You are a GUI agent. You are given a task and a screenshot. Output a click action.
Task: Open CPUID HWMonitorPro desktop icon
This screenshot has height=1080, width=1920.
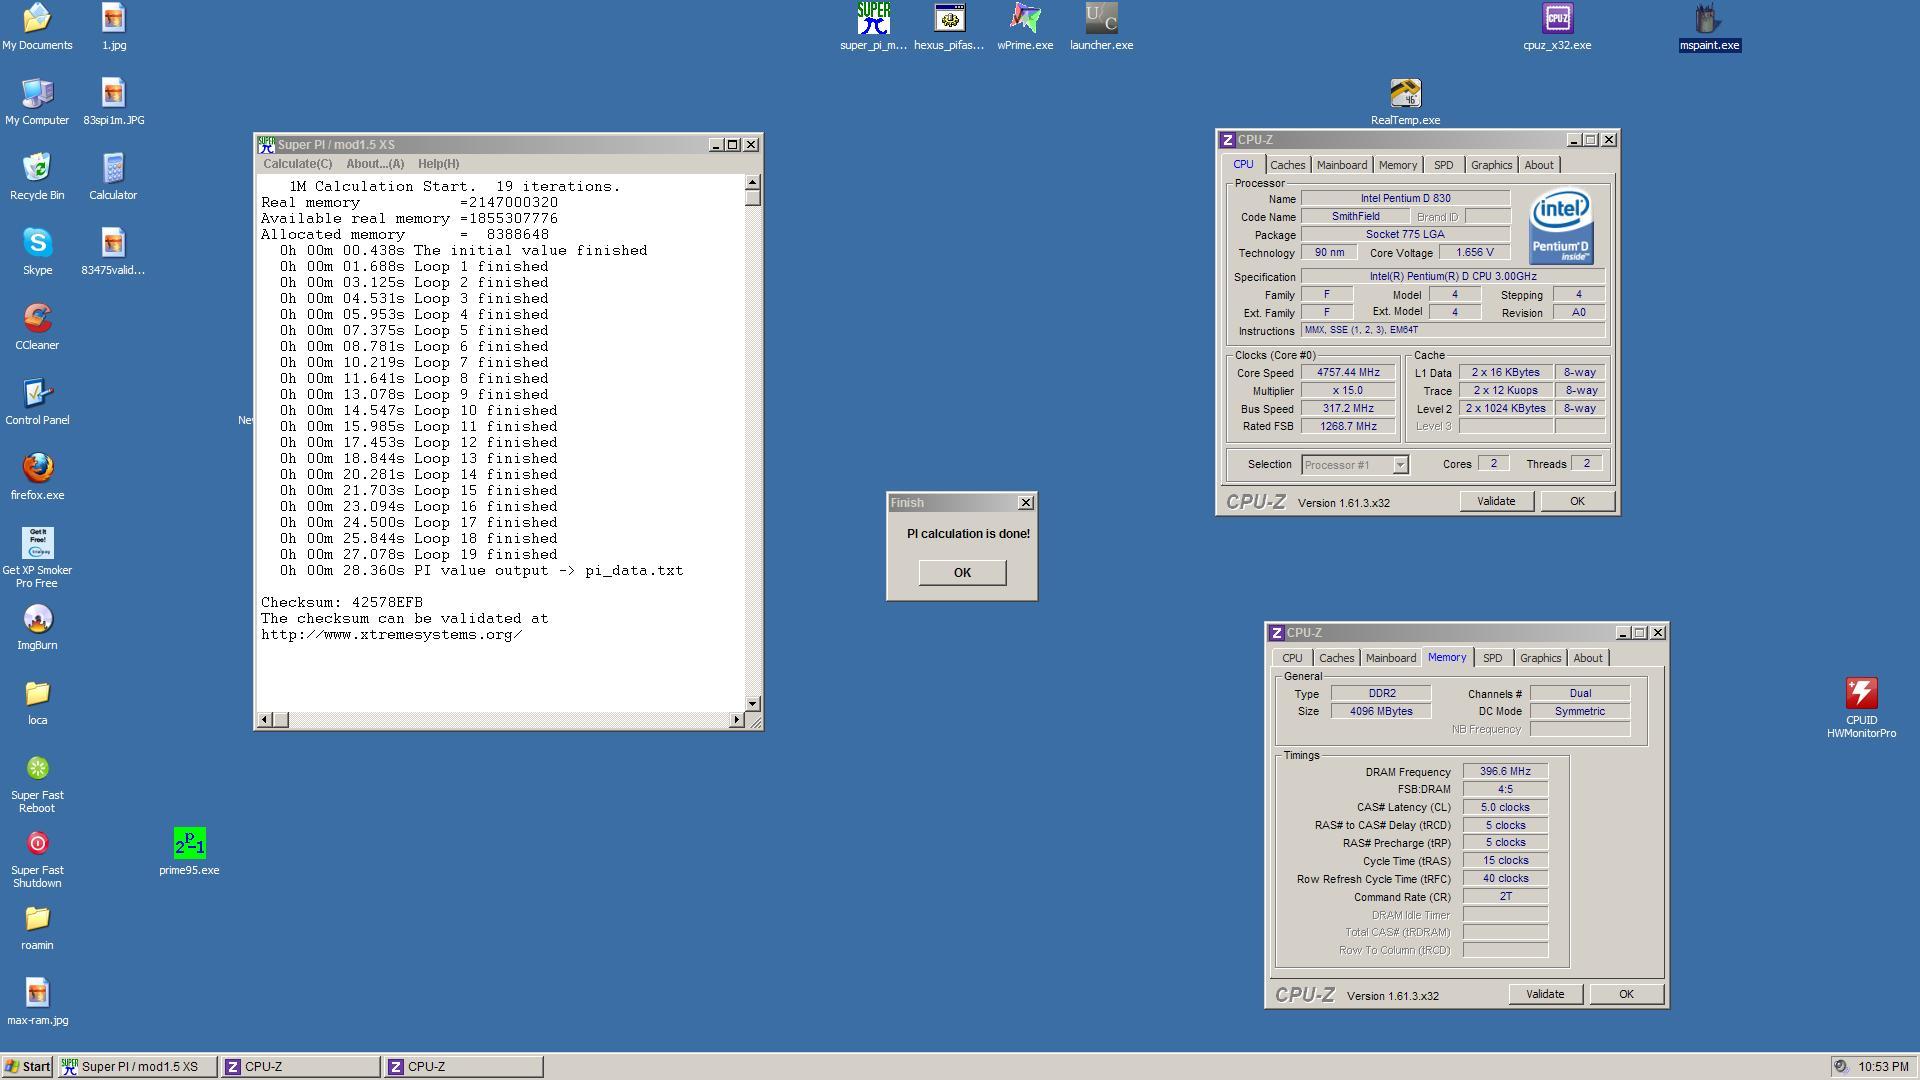pyautogui.click(x=1861, y=707)
